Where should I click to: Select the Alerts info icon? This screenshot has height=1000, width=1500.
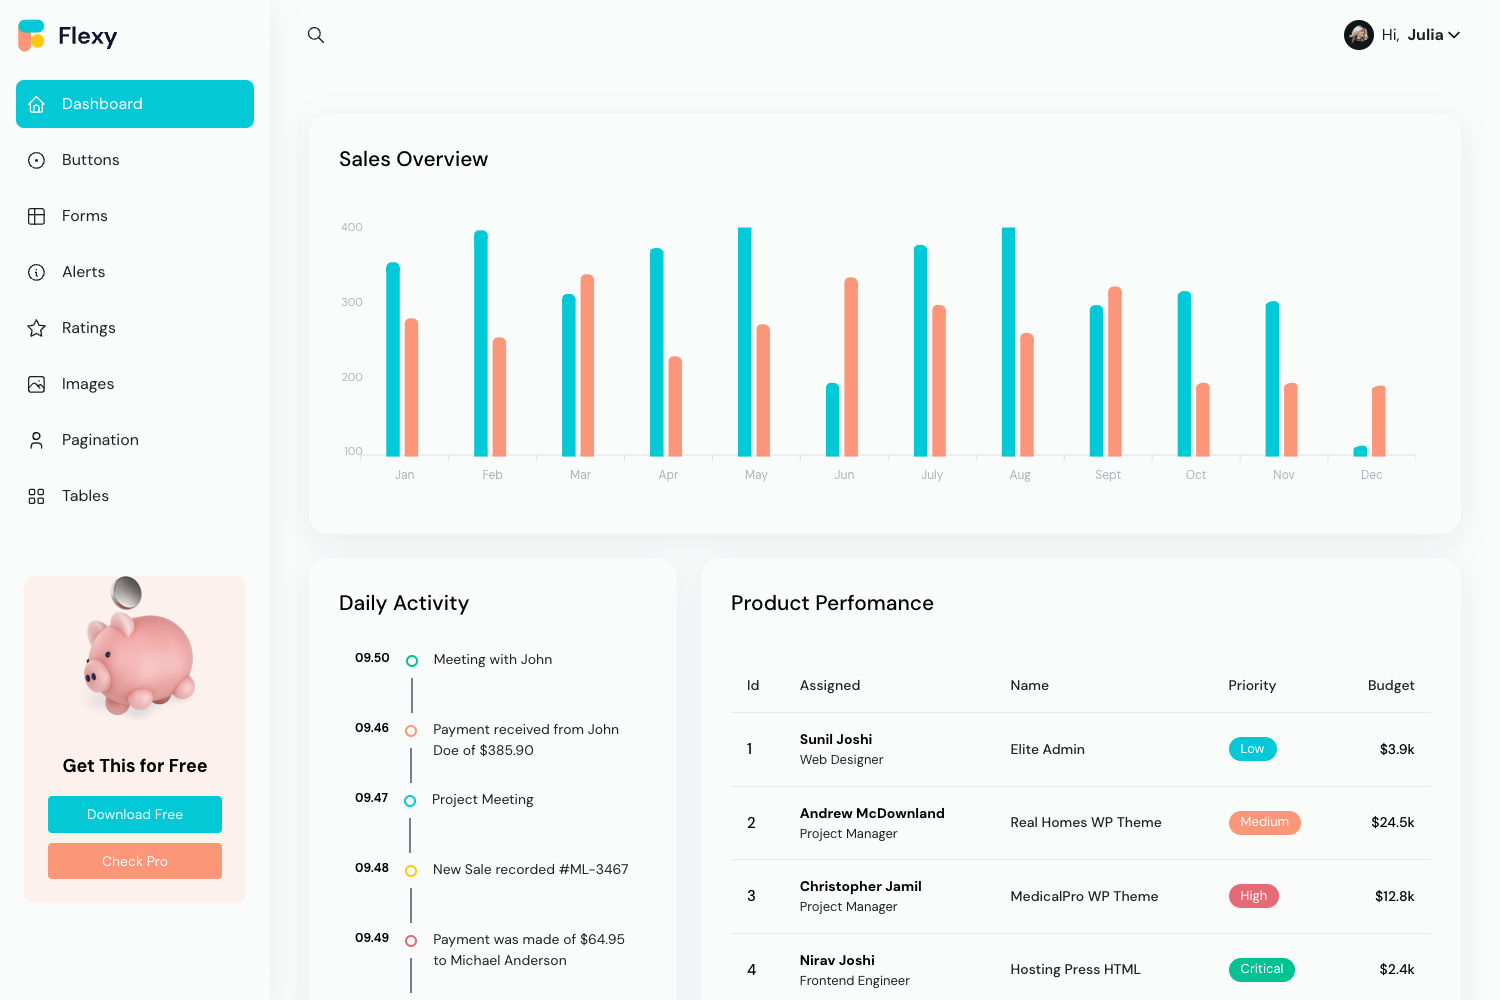(x=37, y=271)
